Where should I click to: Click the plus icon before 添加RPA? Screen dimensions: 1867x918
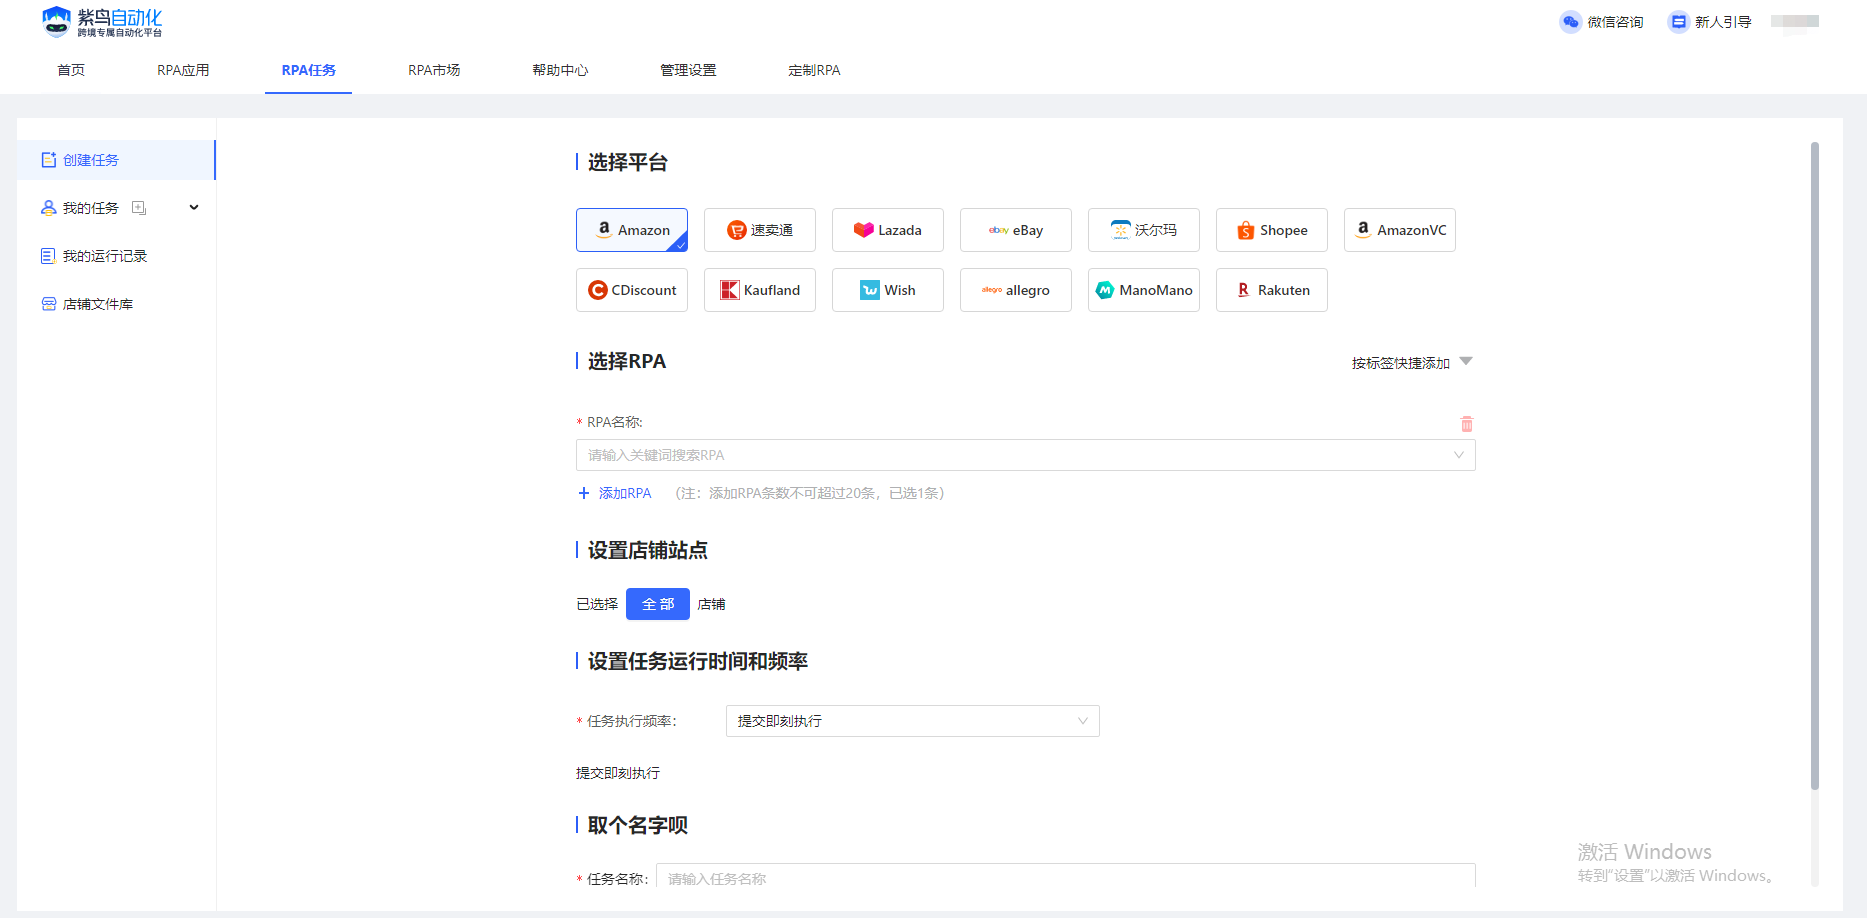584,493
